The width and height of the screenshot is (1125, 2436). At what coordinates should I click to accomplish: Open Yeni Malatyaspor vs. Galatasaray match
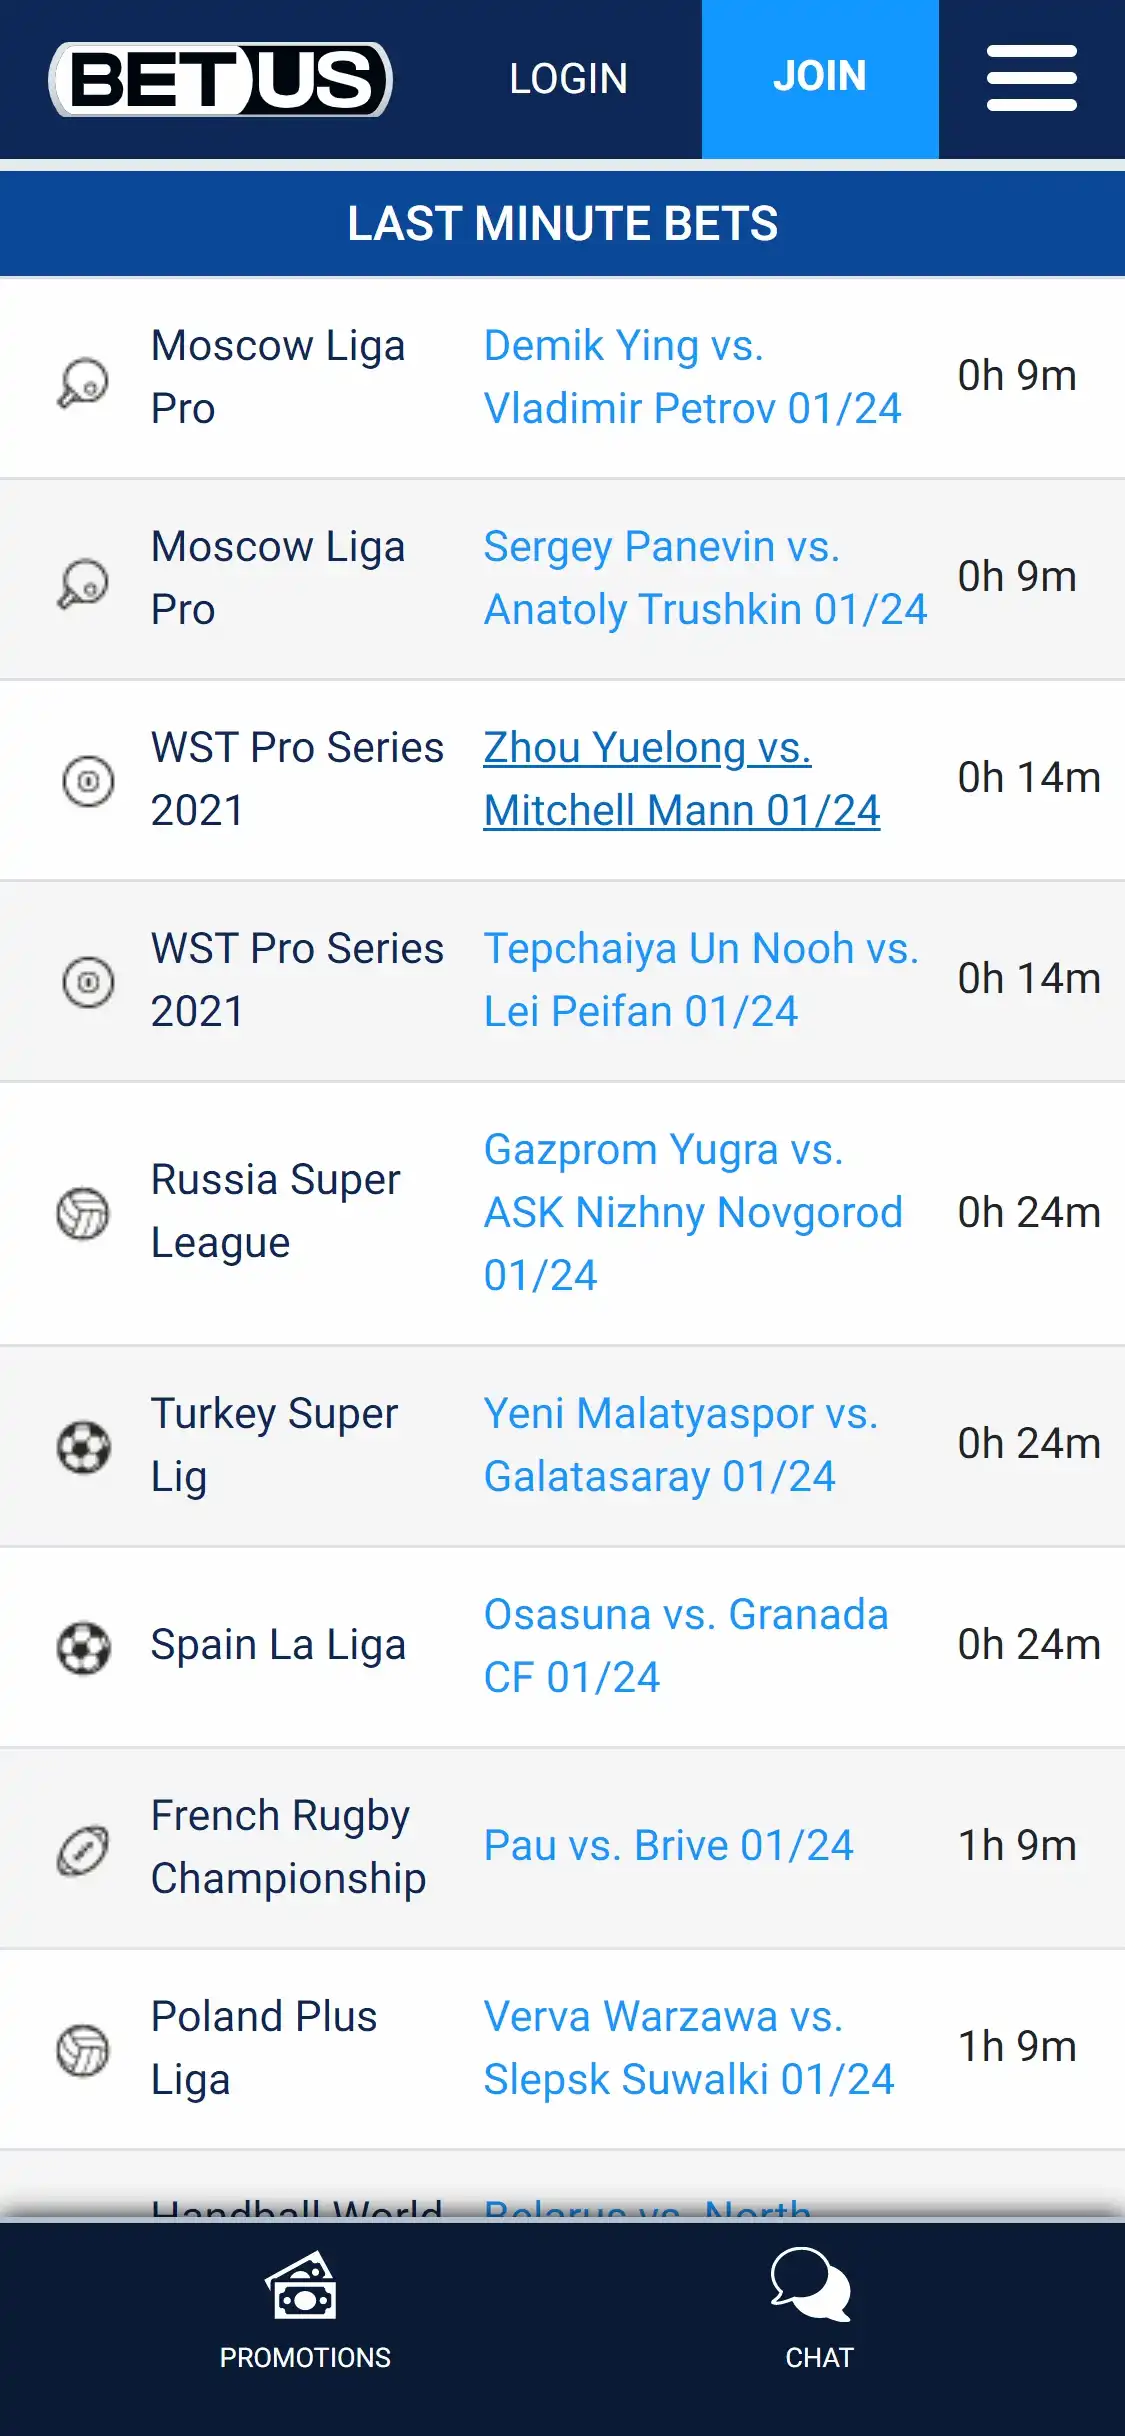pos(680,1445)
